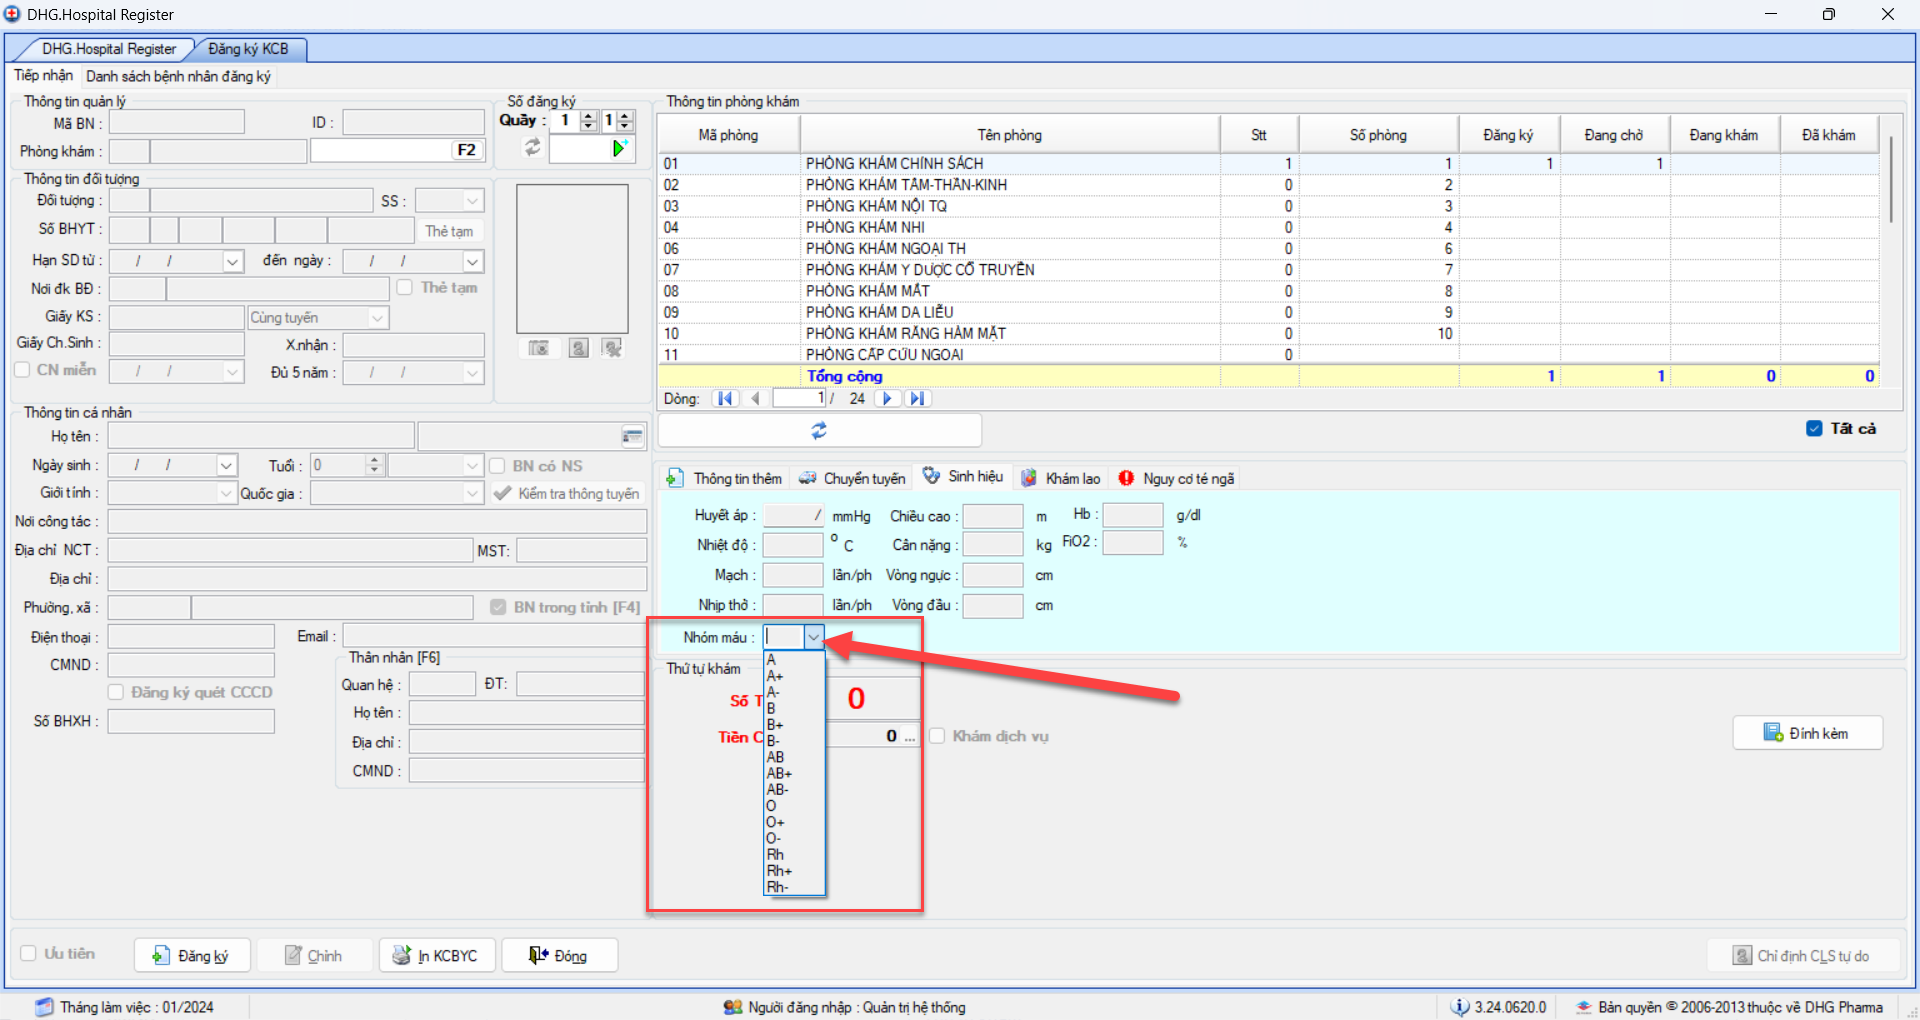The height and width of the screenshot is (1020, 1920).
Task: Open the Thông tin thêm tab
Action: pos(725,478)
